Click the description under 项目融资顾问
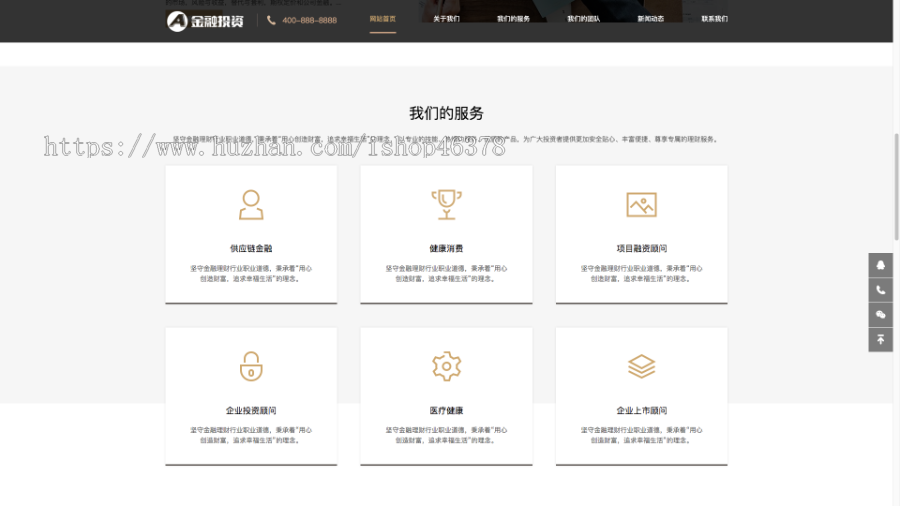This screenshot has width=900, height=506. [x=642, y=273]
